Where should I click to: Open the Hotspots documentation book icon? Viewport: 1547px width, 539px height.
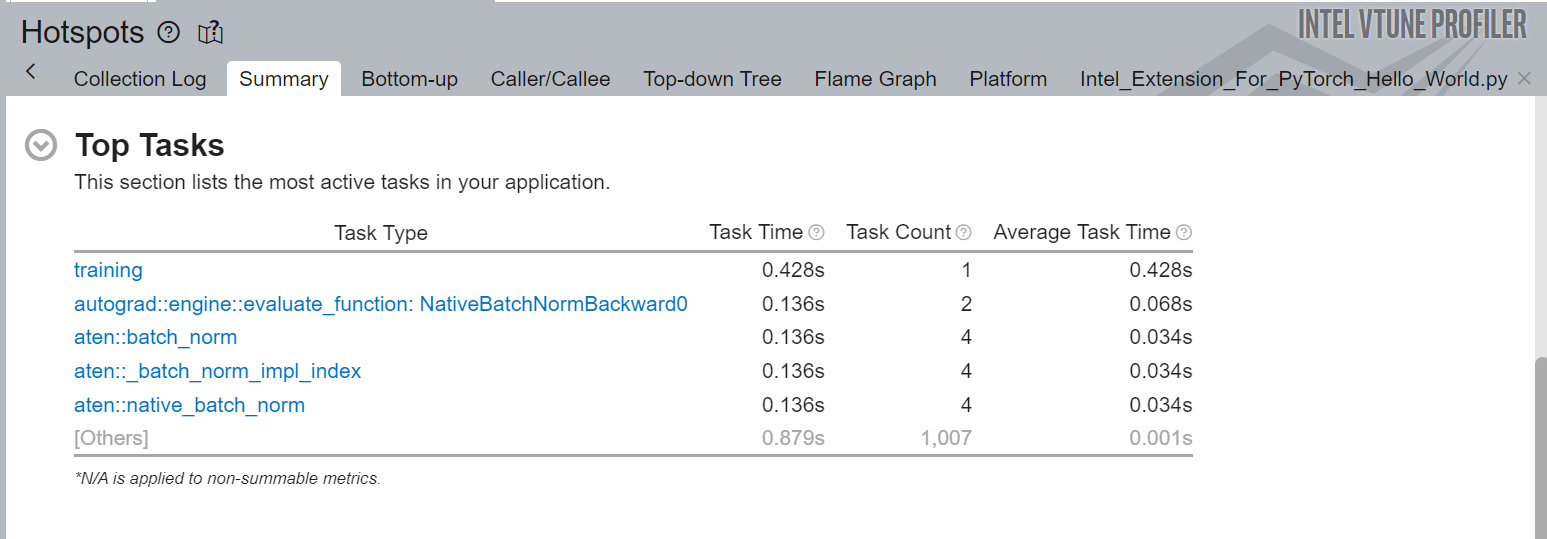[x=210, y=33]
